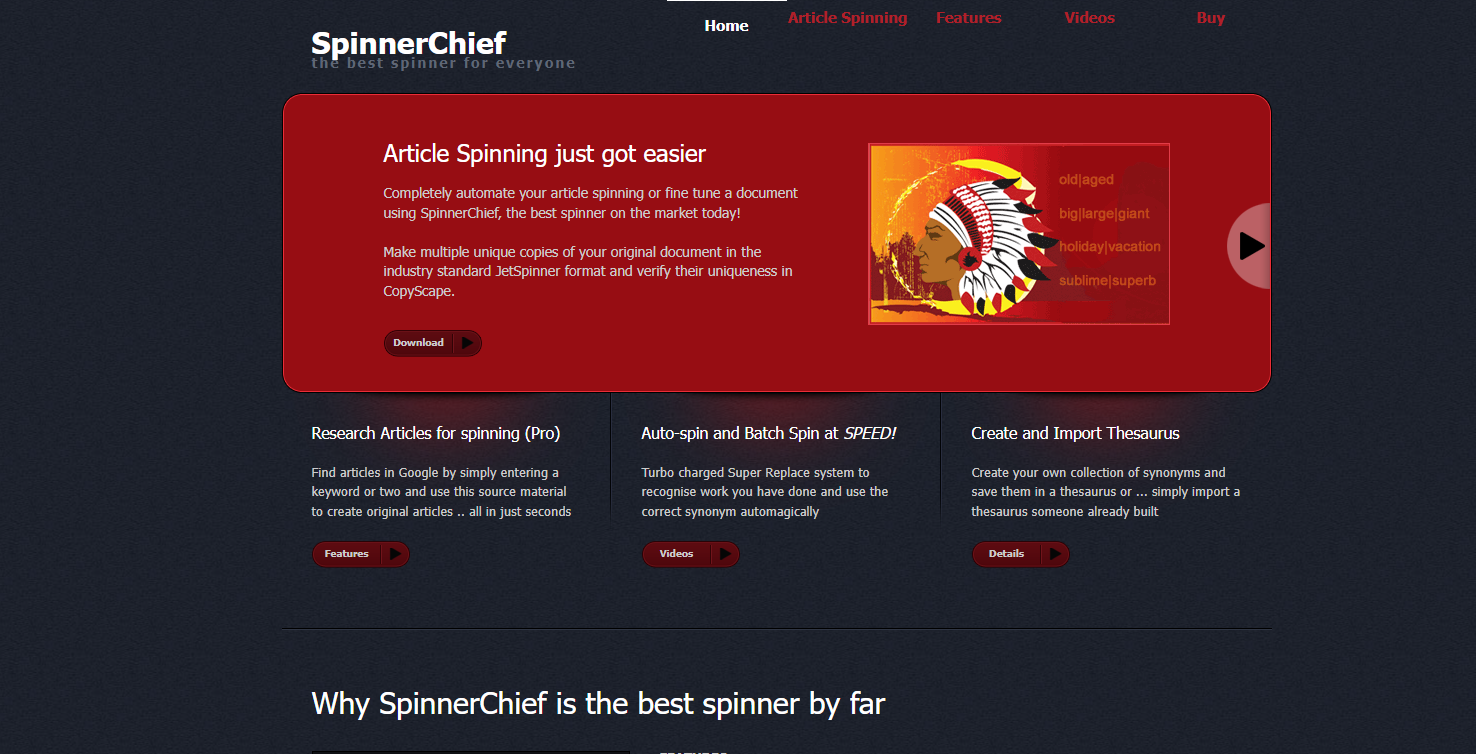Open the Videos navigation item
Viewport: 1476px width, 754px height.
(x=1089, y=18)
